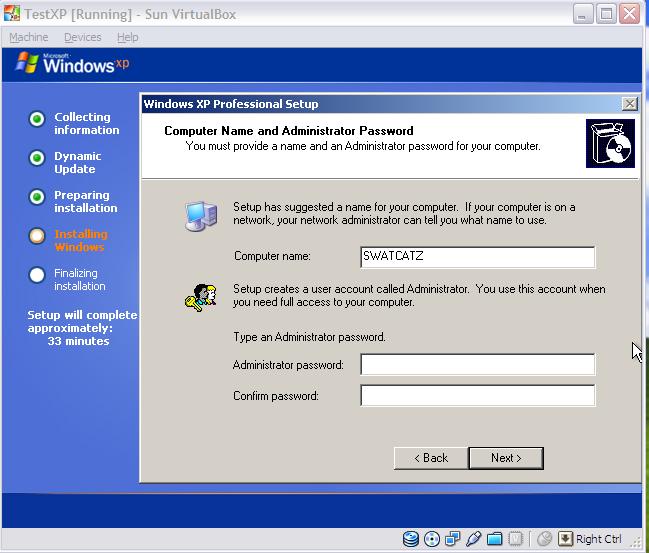
Task: Click the Installing Windows step indicator
Action: tap(37, 236)
